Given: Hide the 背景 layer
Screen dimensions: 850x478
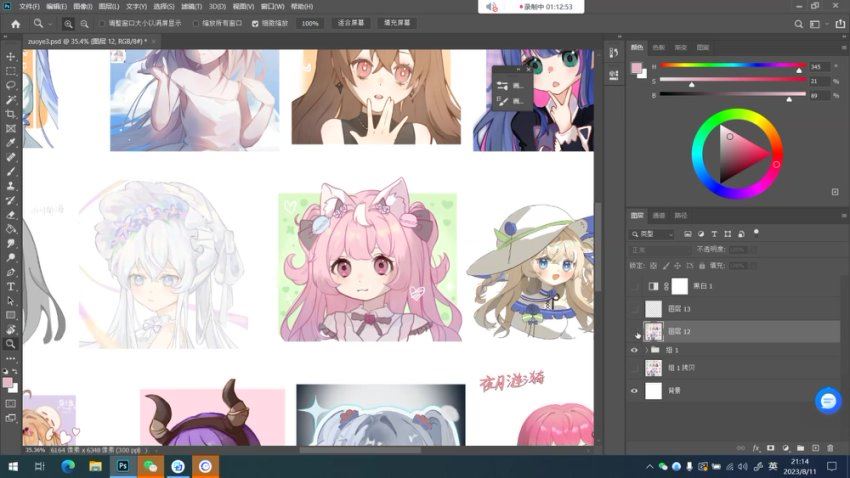Looking at the screenshot, I should [634, 391].
